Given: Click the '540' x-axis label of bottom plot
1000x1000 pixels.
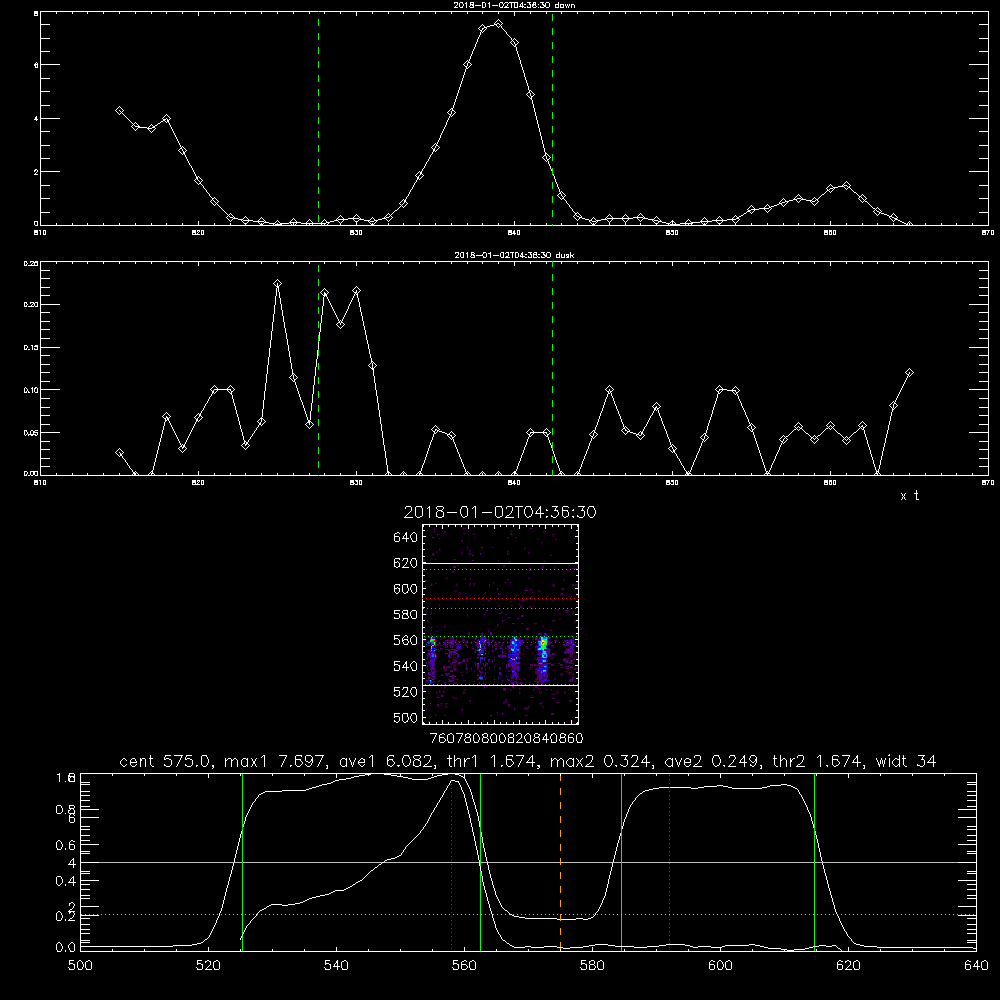Looking at the screenshot, I should coord(336,965).
